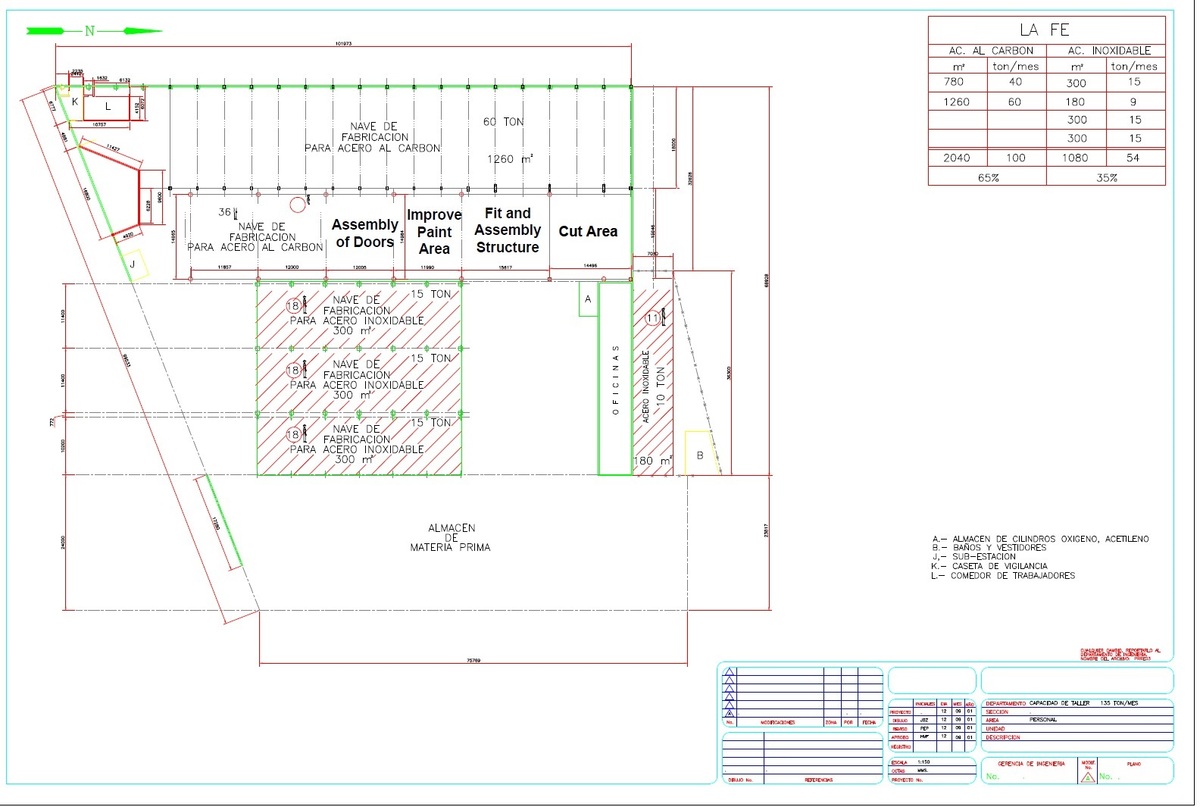Click the Assembly of Doors area
This screenshot has height=807, width=1200.
tap(364, 233)
